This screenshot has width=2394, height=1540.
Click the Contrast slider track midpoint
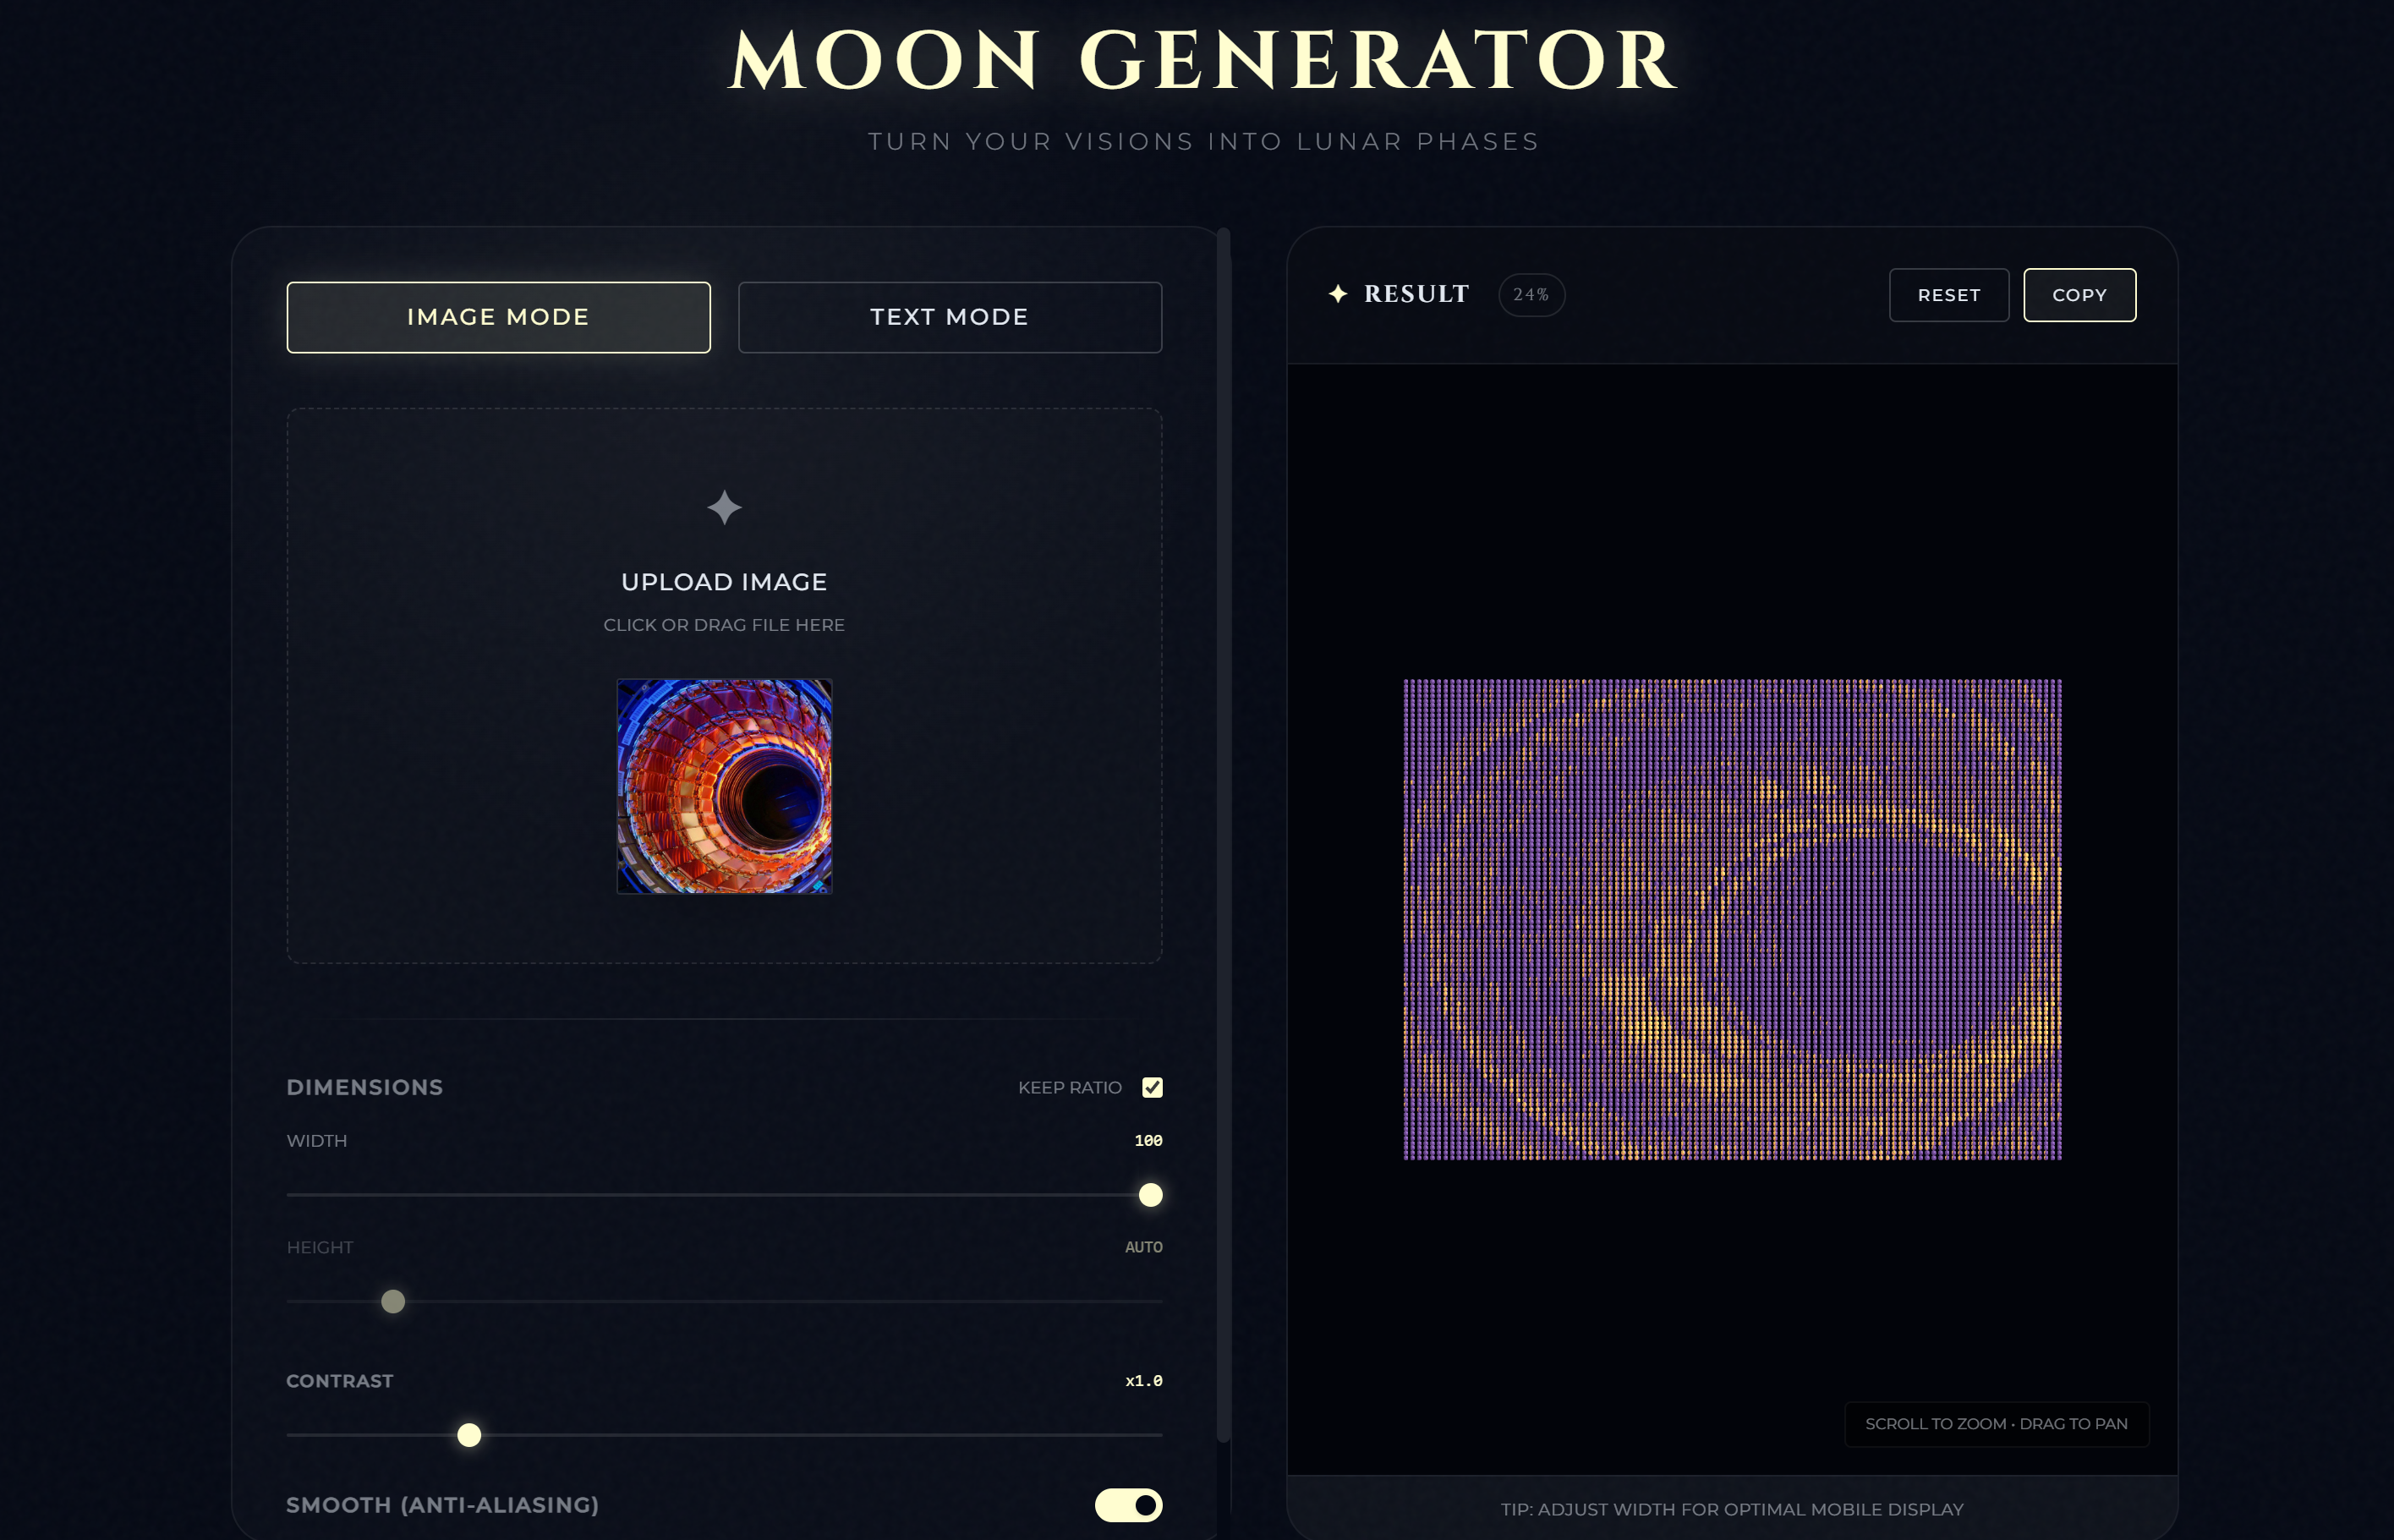pos(724,1435)
